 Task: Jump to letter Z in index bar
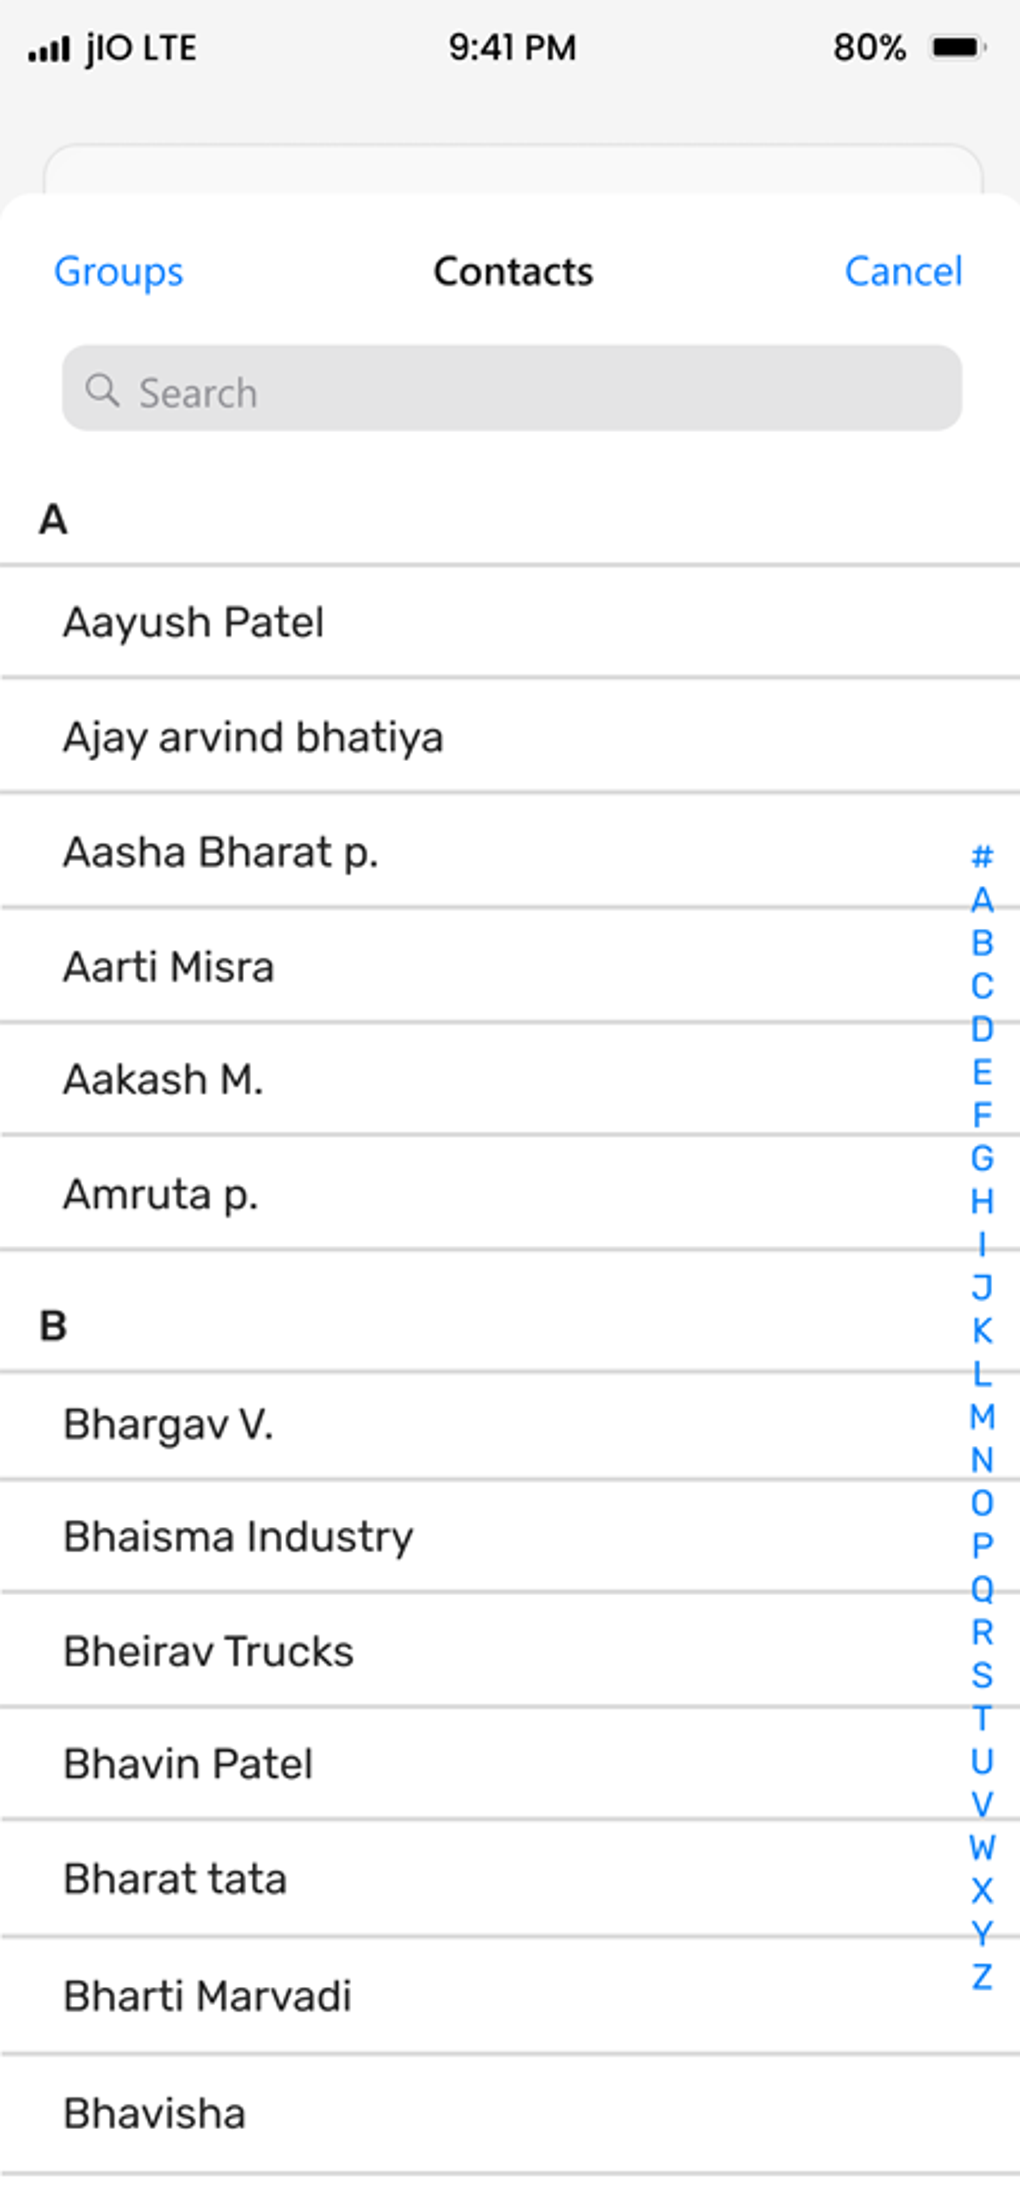982,1977
